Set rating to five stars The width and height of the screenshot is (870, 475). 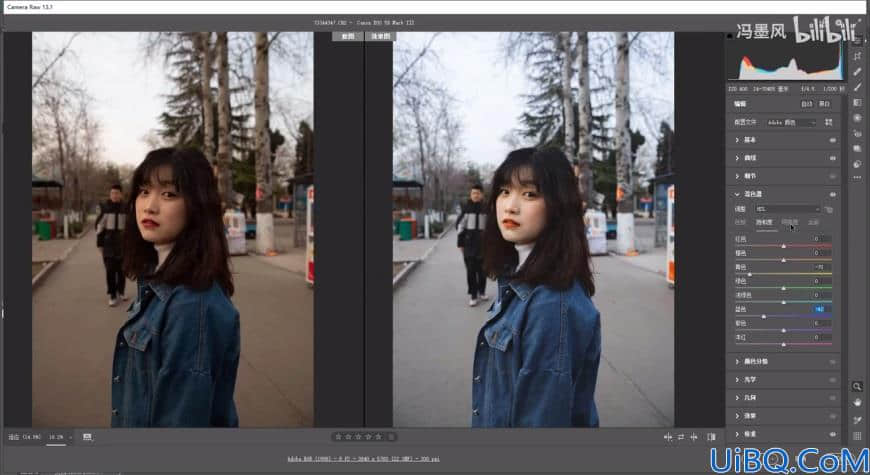pos(379,437)
